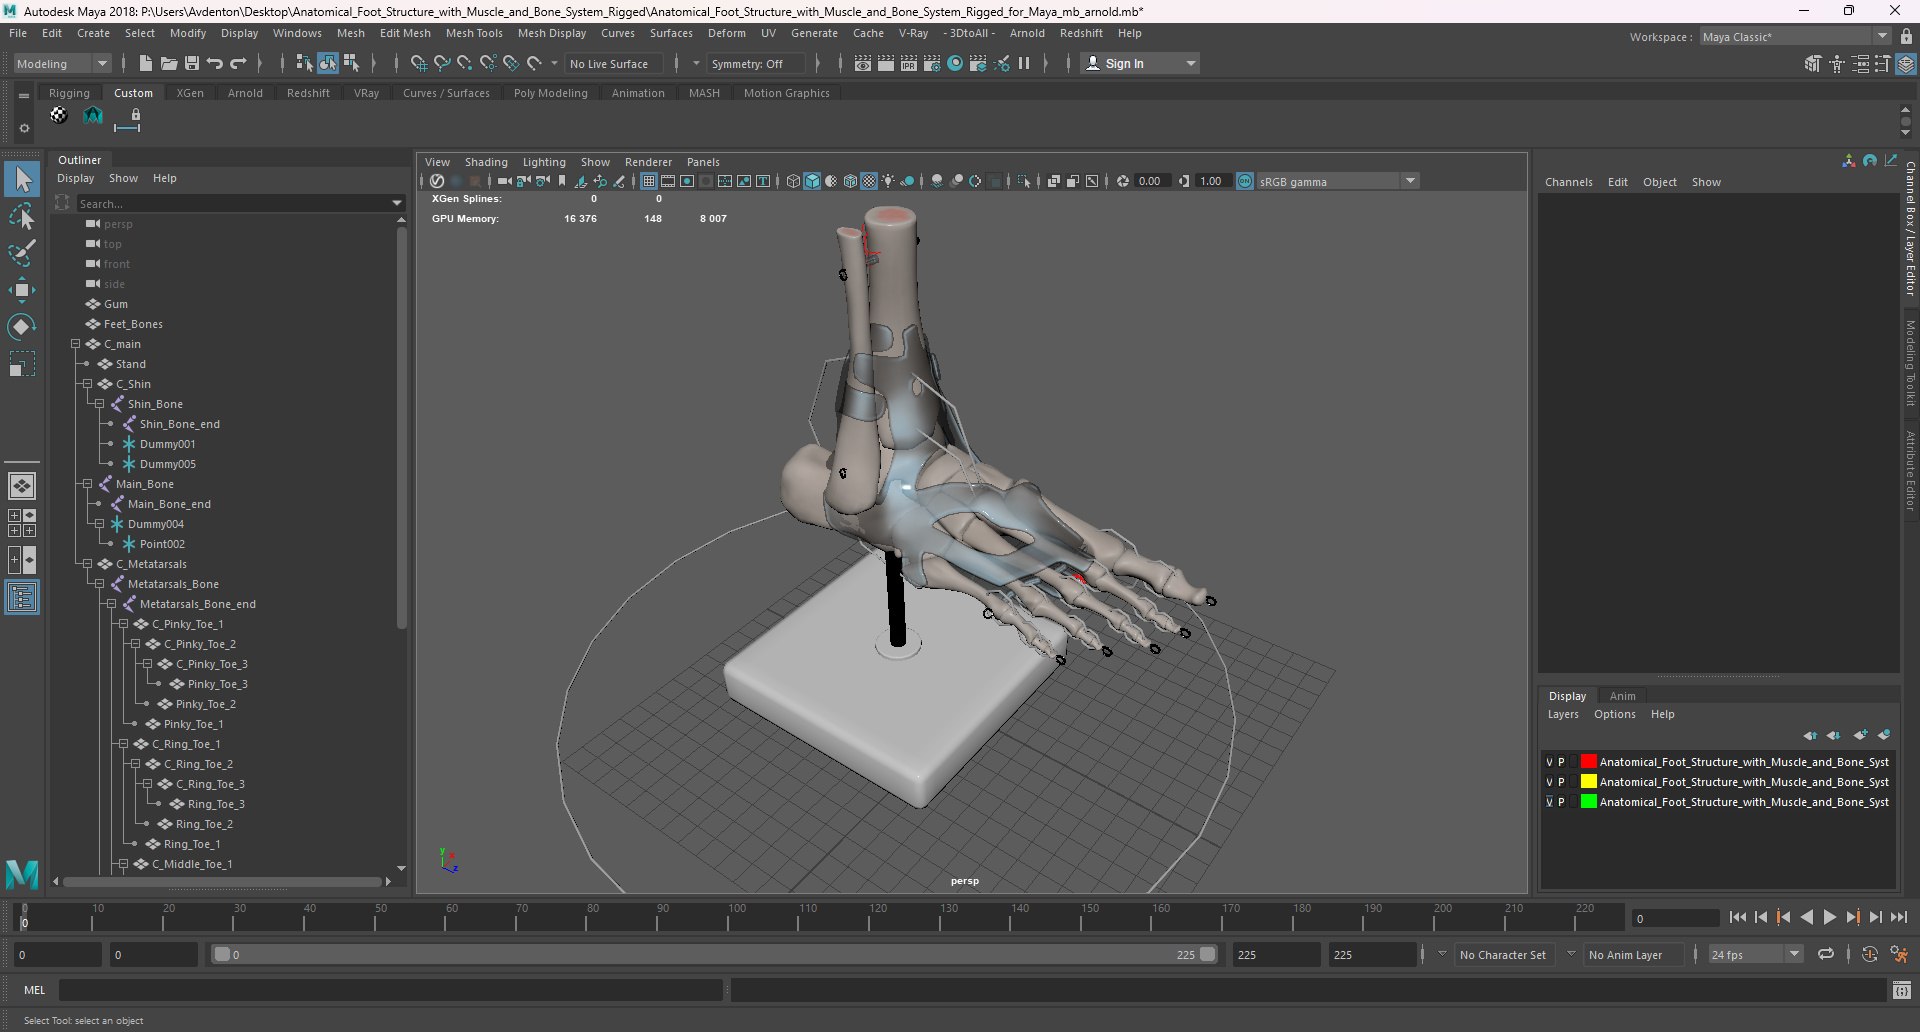The height and width of the screenshot is (1032, 1920).
Task: Choose the Scale tool in toolbox
Action: coord(22,364)
